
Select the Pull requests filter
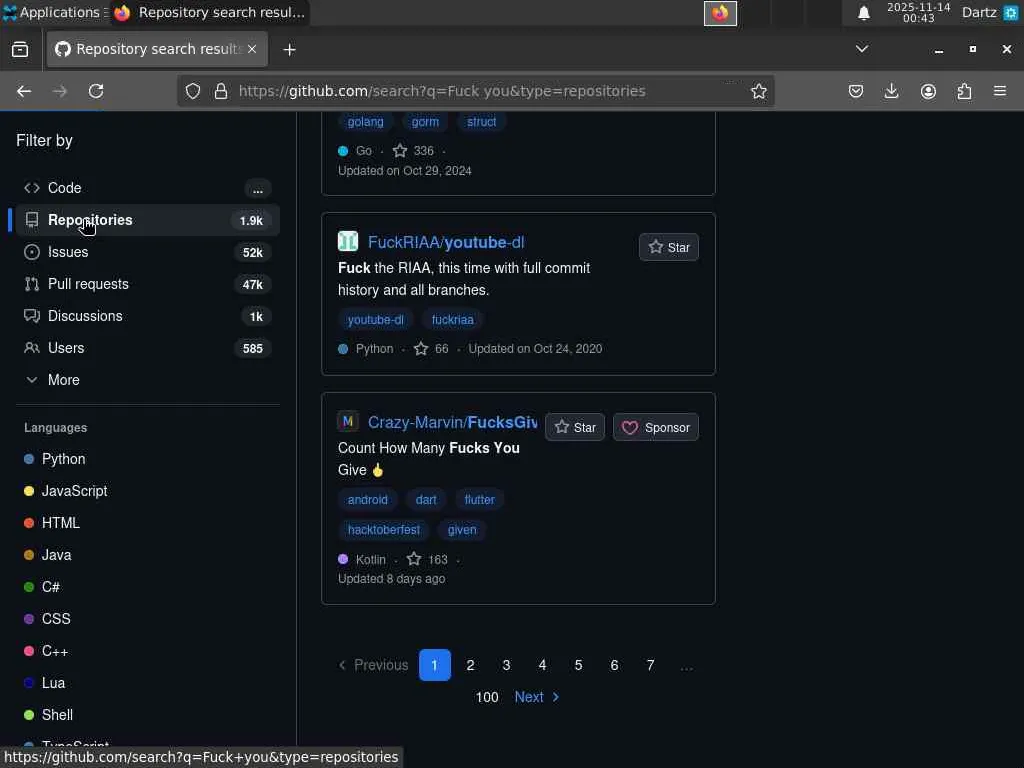coord(148,284)
